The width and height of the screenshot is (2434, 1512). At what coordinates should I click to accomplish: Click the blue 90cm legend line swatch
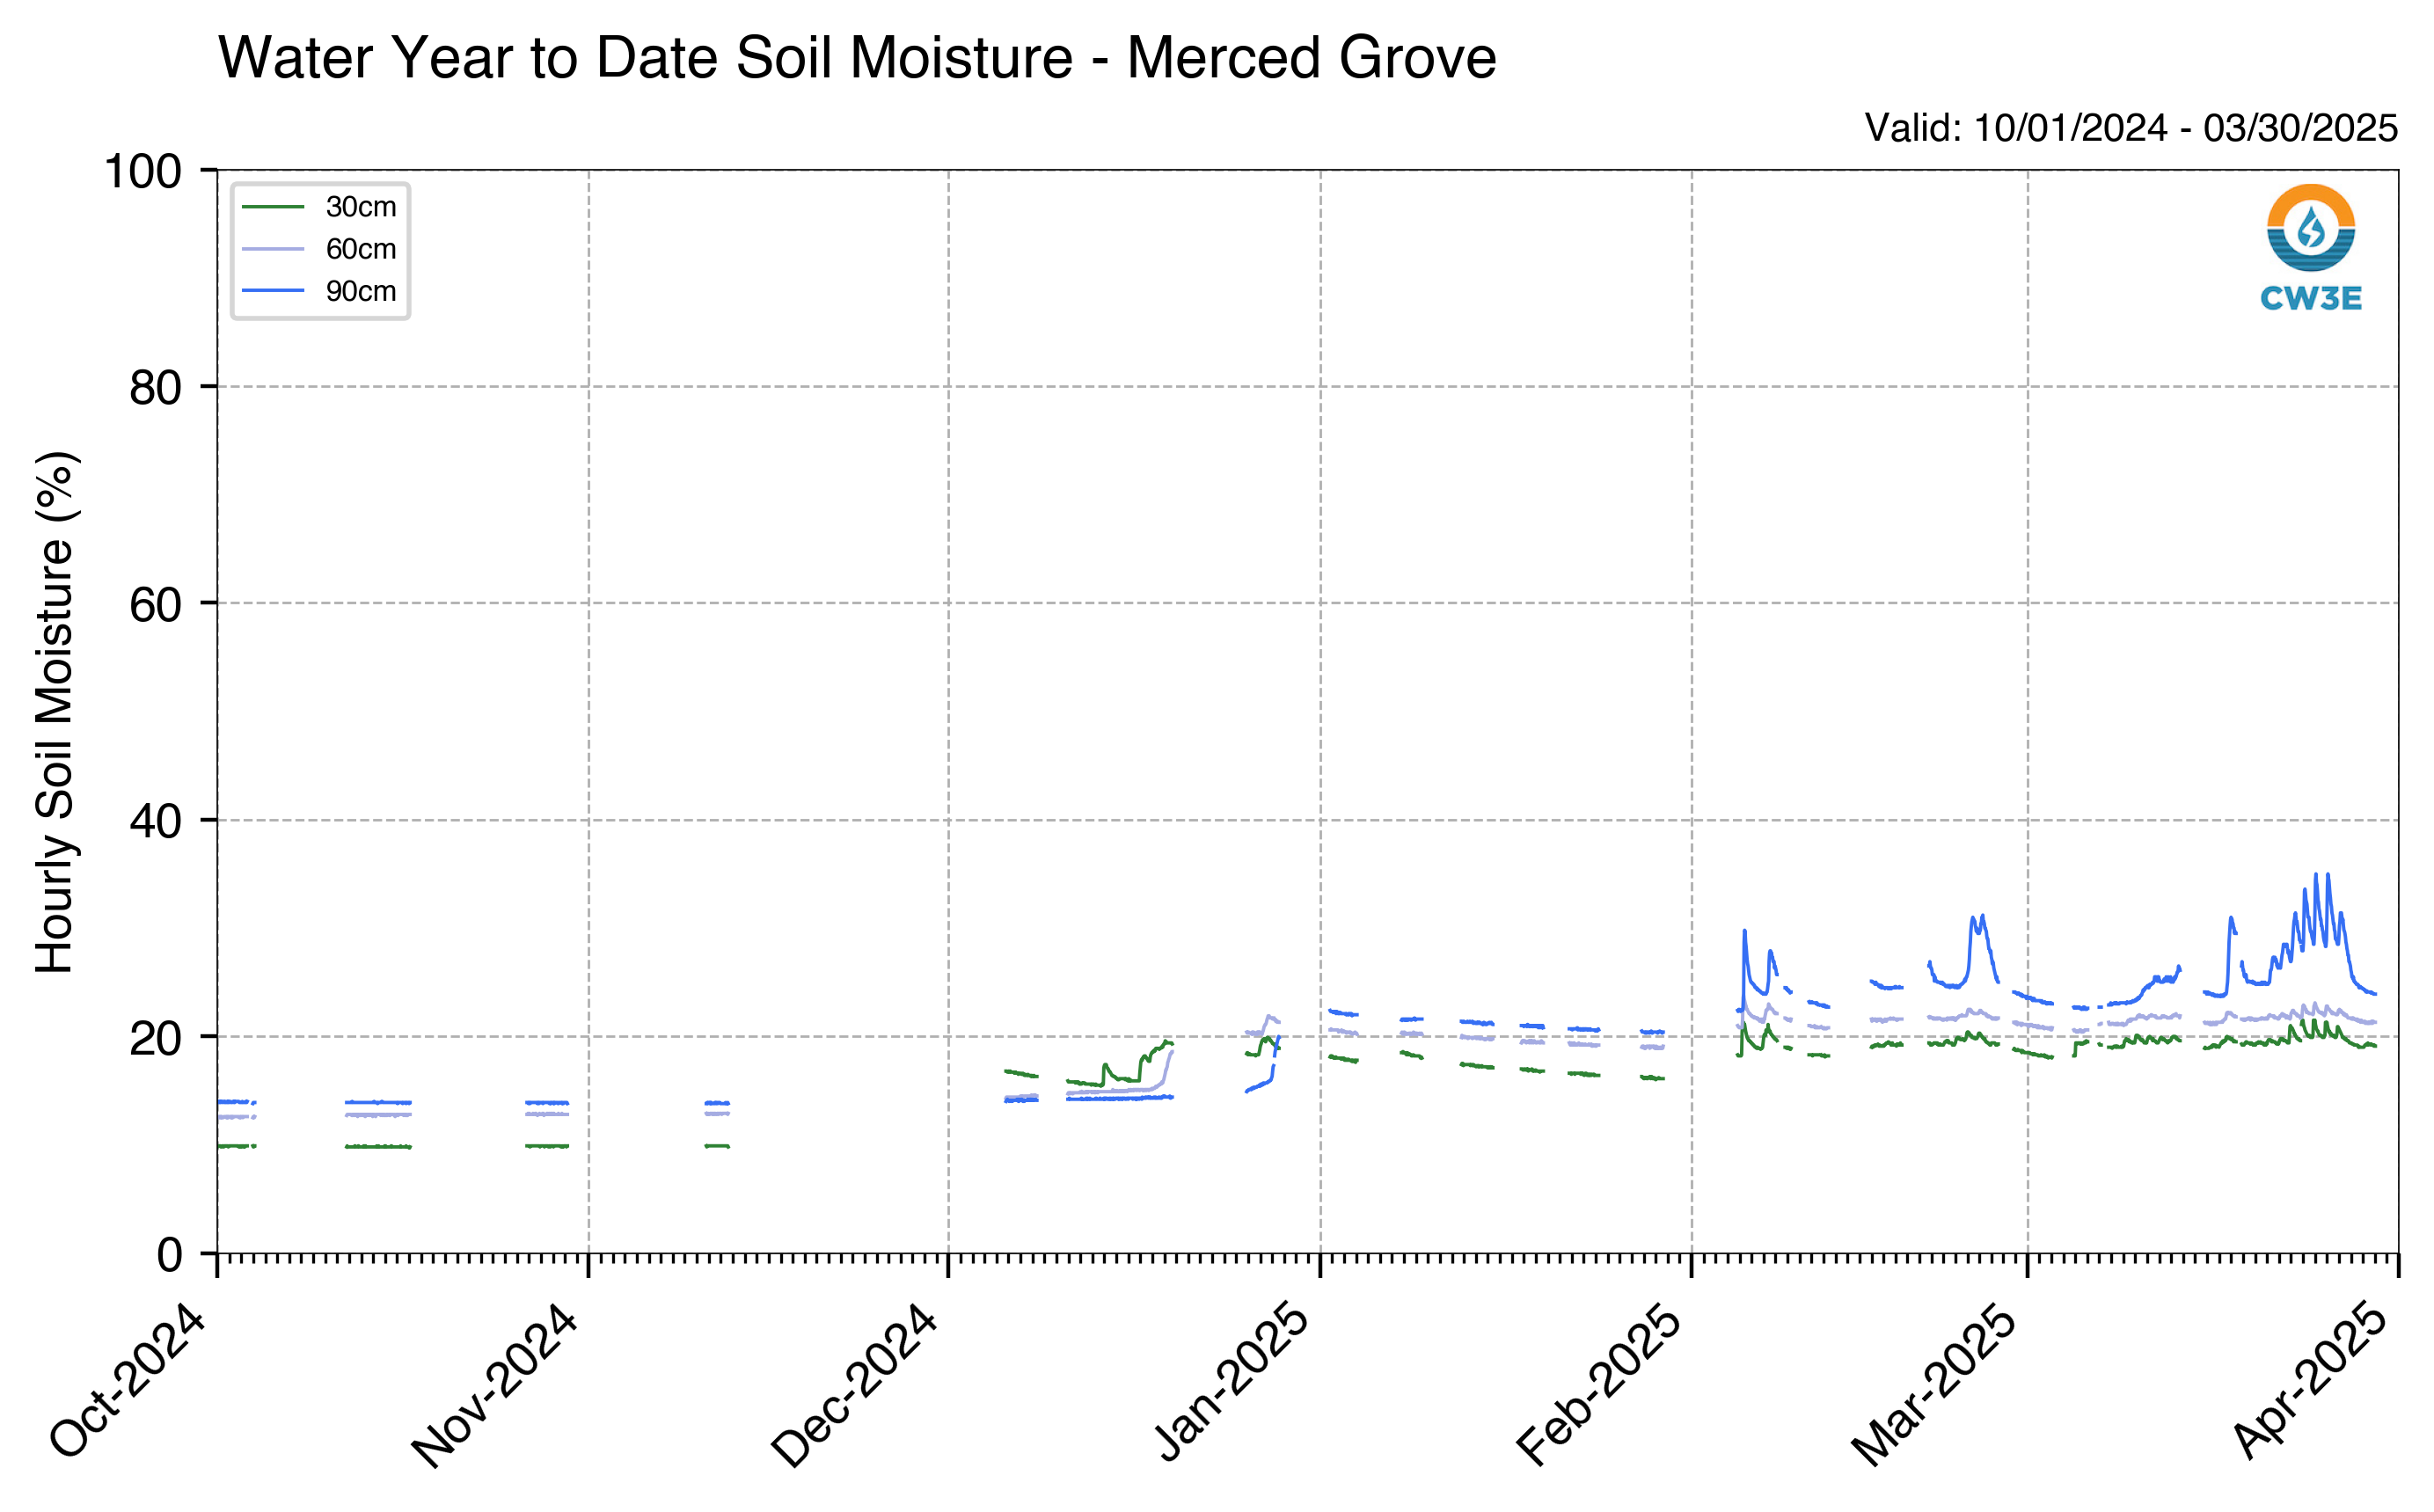[x=273, y=291]
